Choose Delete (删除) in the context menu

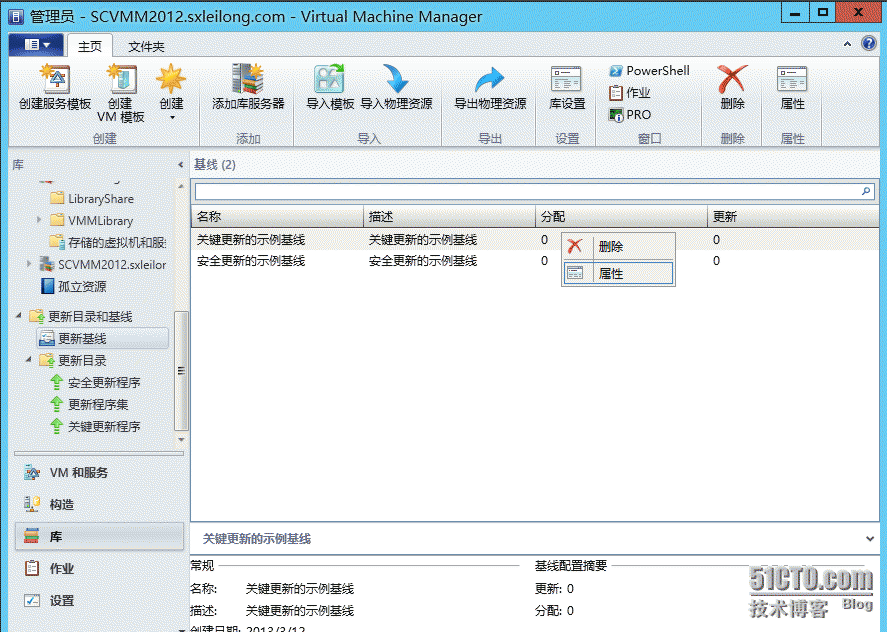(x=618, y=247)
